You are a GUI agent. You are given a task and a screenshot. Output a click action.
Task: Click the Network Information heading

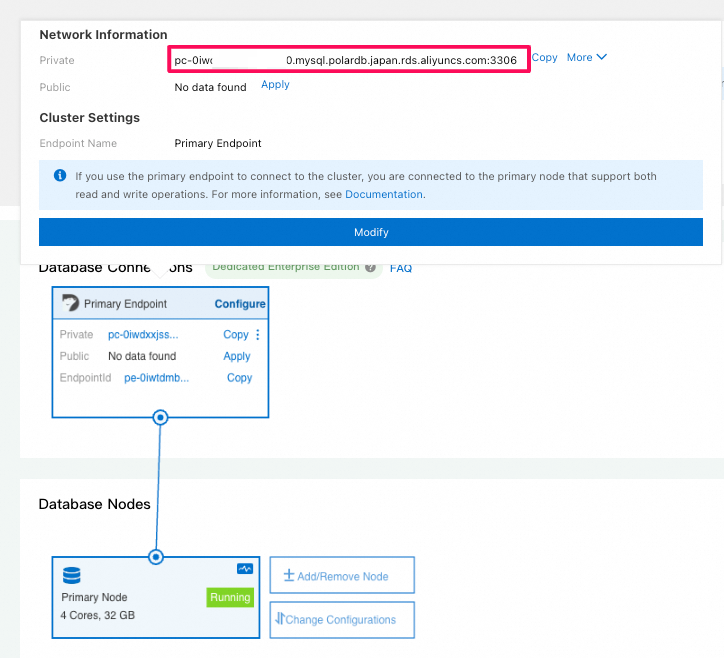(103, 35)
